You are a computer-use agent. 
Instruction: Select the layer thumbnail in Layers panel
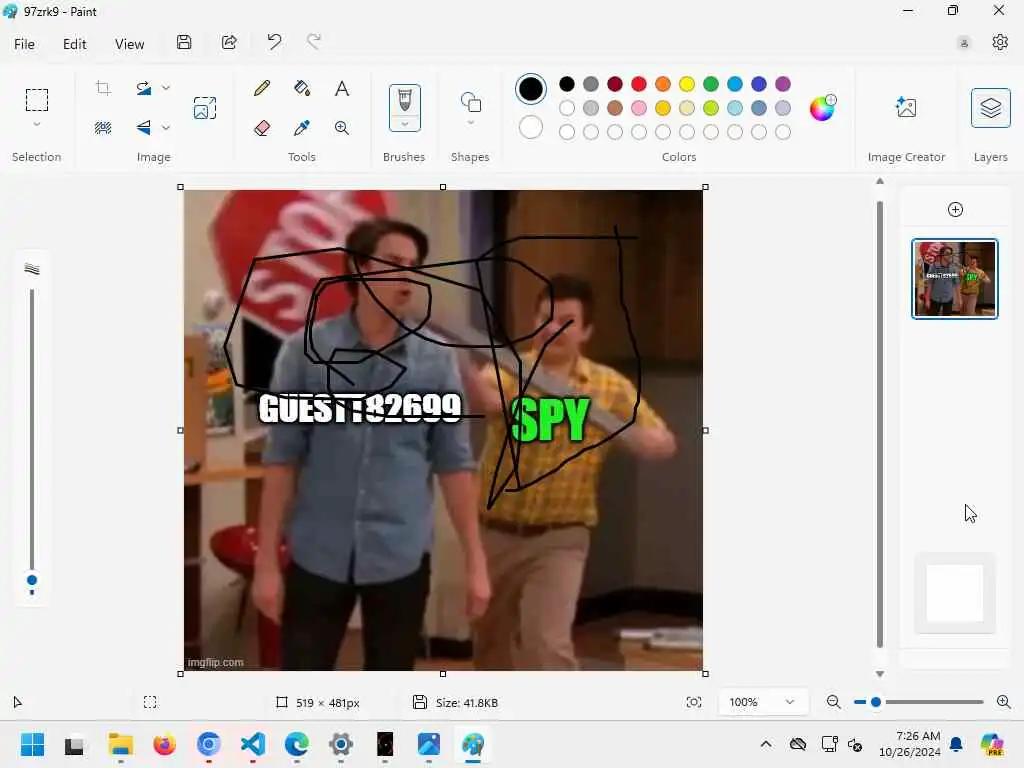(955, 279)
